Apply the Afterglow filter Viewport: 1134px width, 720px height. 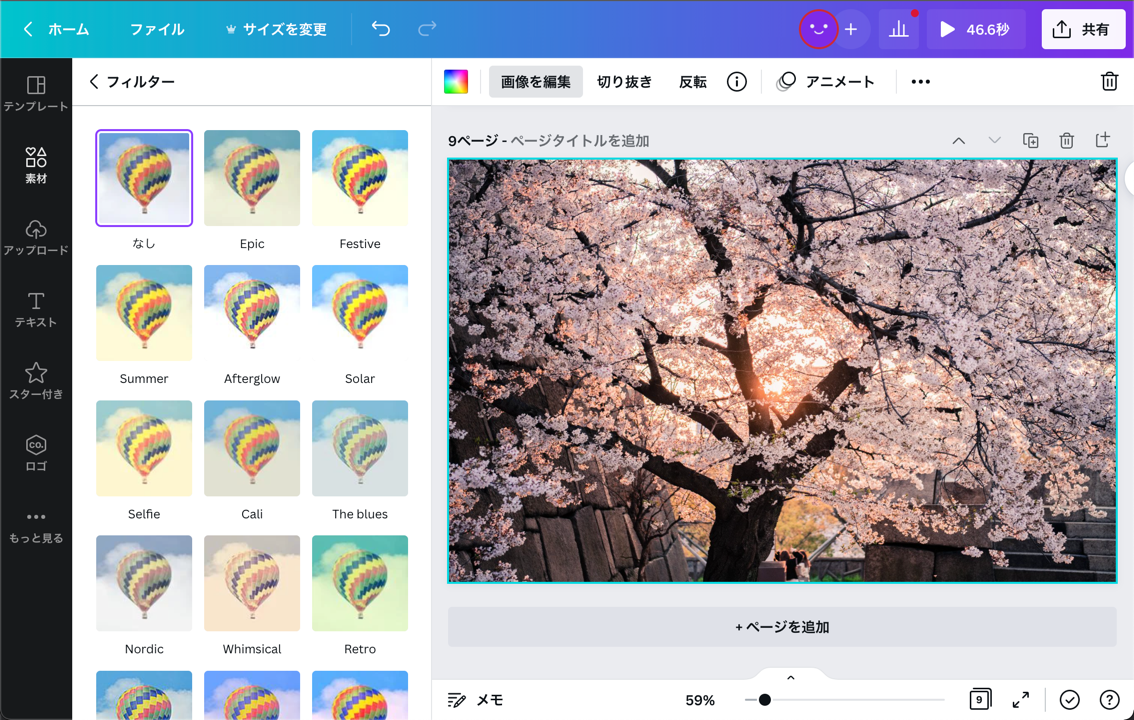tap(252, 313)
